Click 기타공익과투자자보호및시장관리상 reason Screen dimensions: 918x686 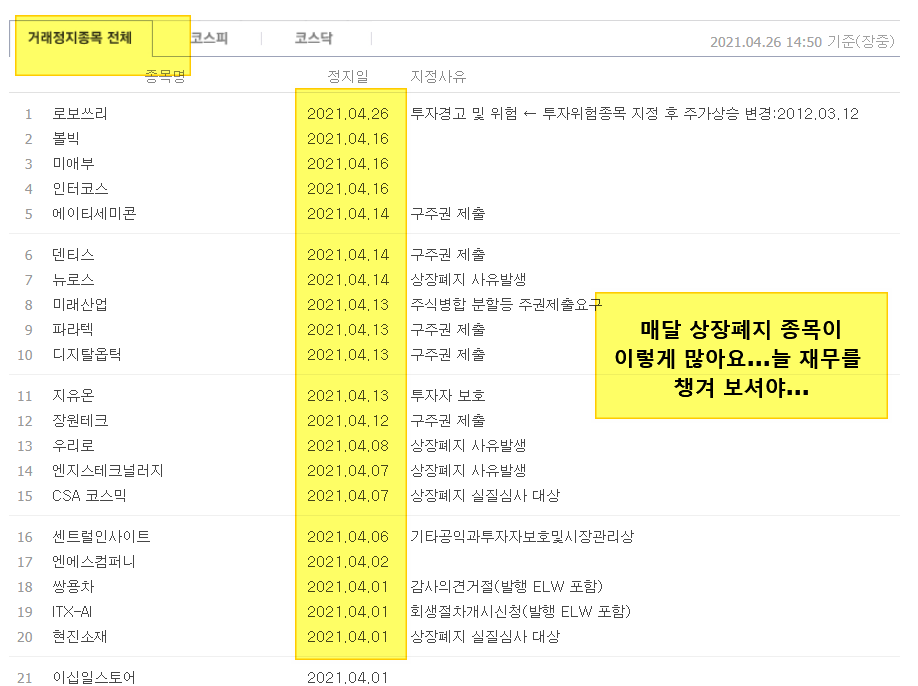[x=522, y=537]
